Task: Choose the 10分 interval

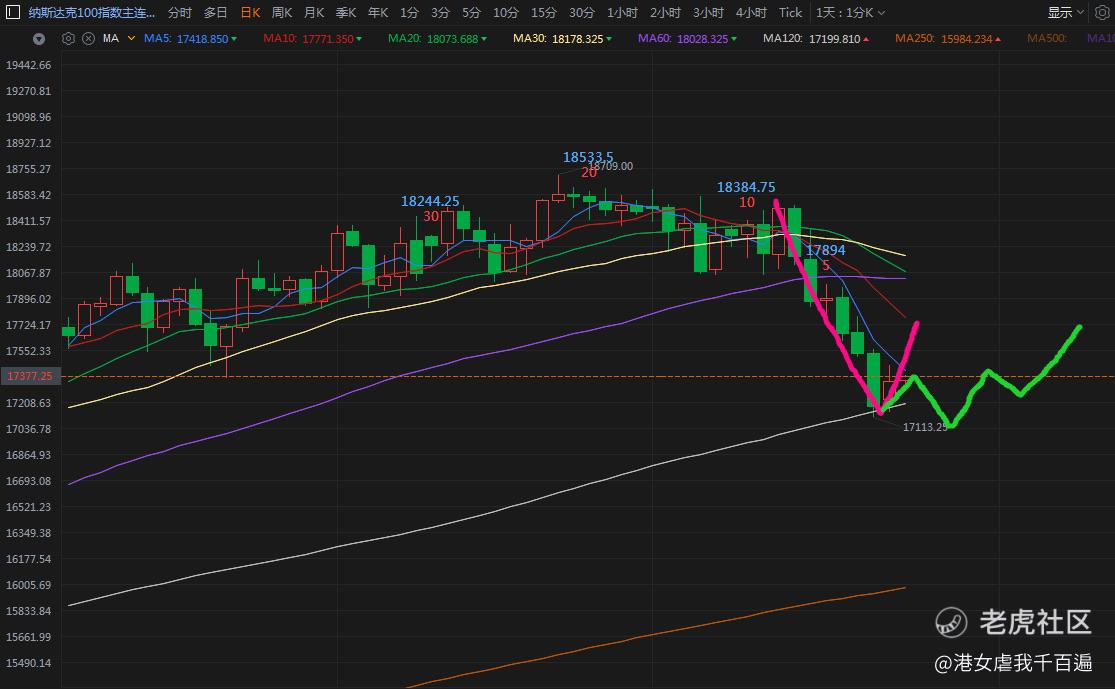Action: 506,13
